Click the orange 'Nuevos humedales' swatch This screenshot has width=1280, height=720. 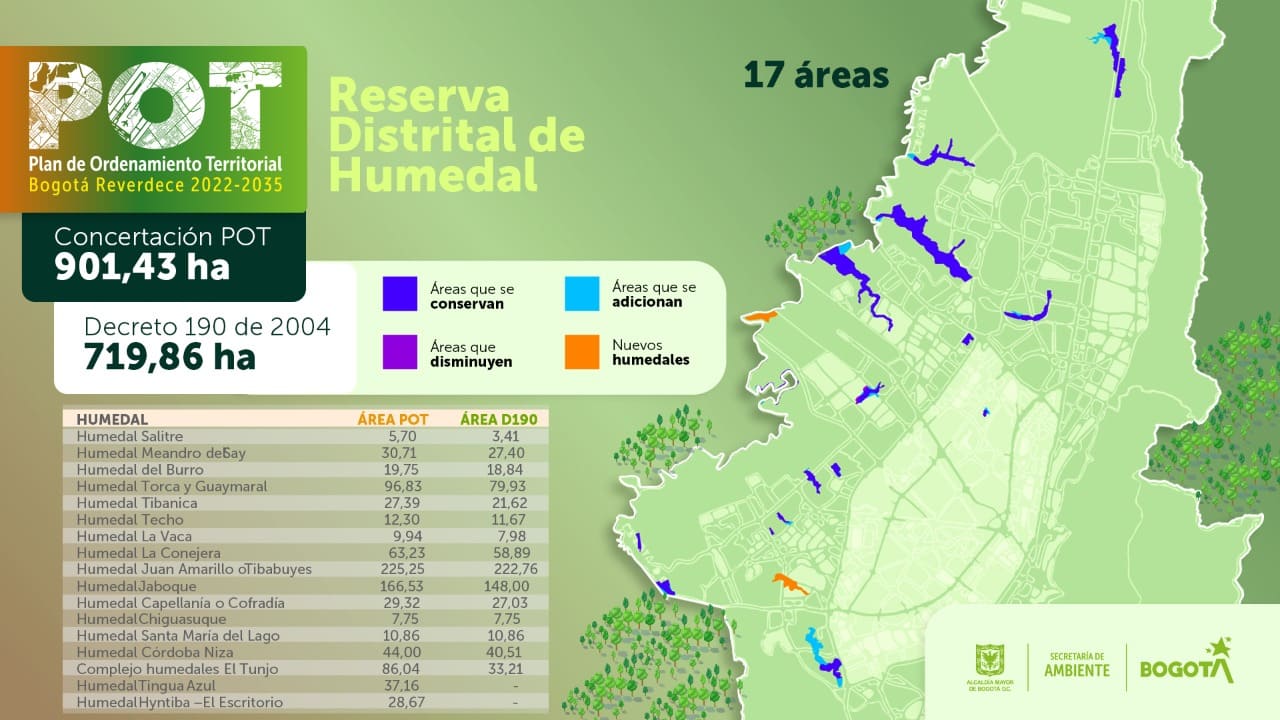point(581,352)
